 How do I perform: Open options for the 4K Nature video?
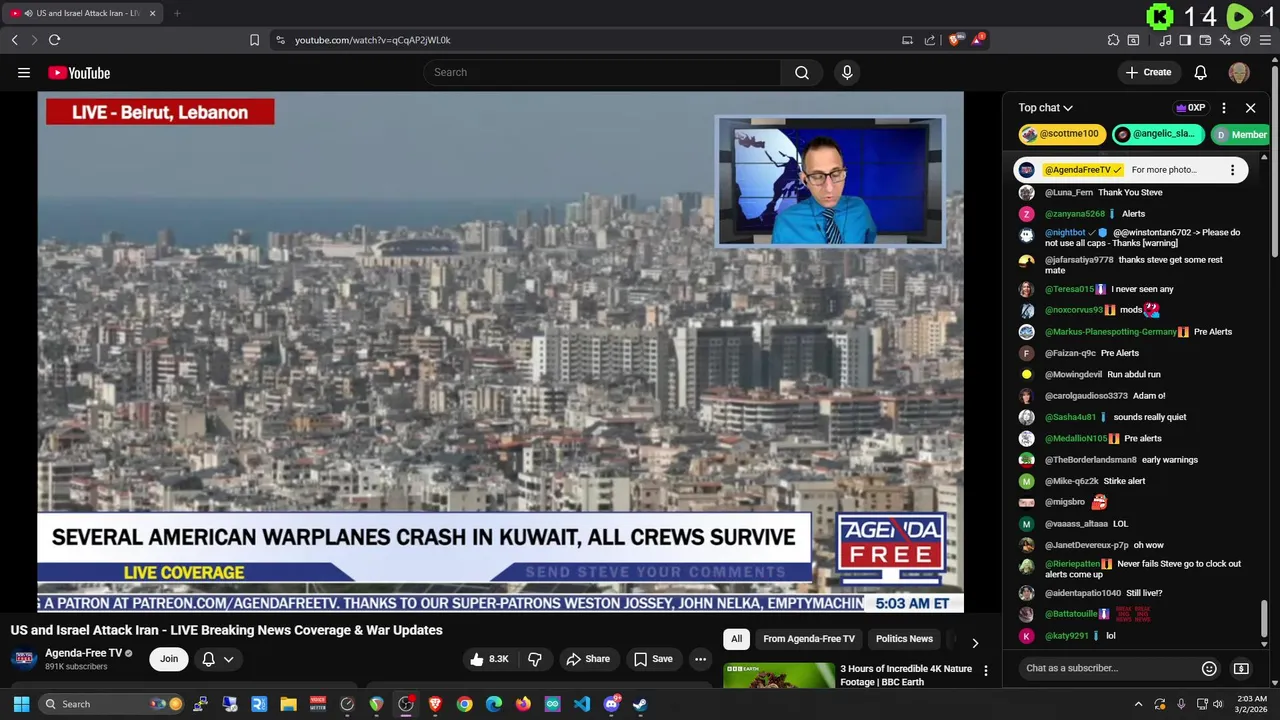(986, 670)
